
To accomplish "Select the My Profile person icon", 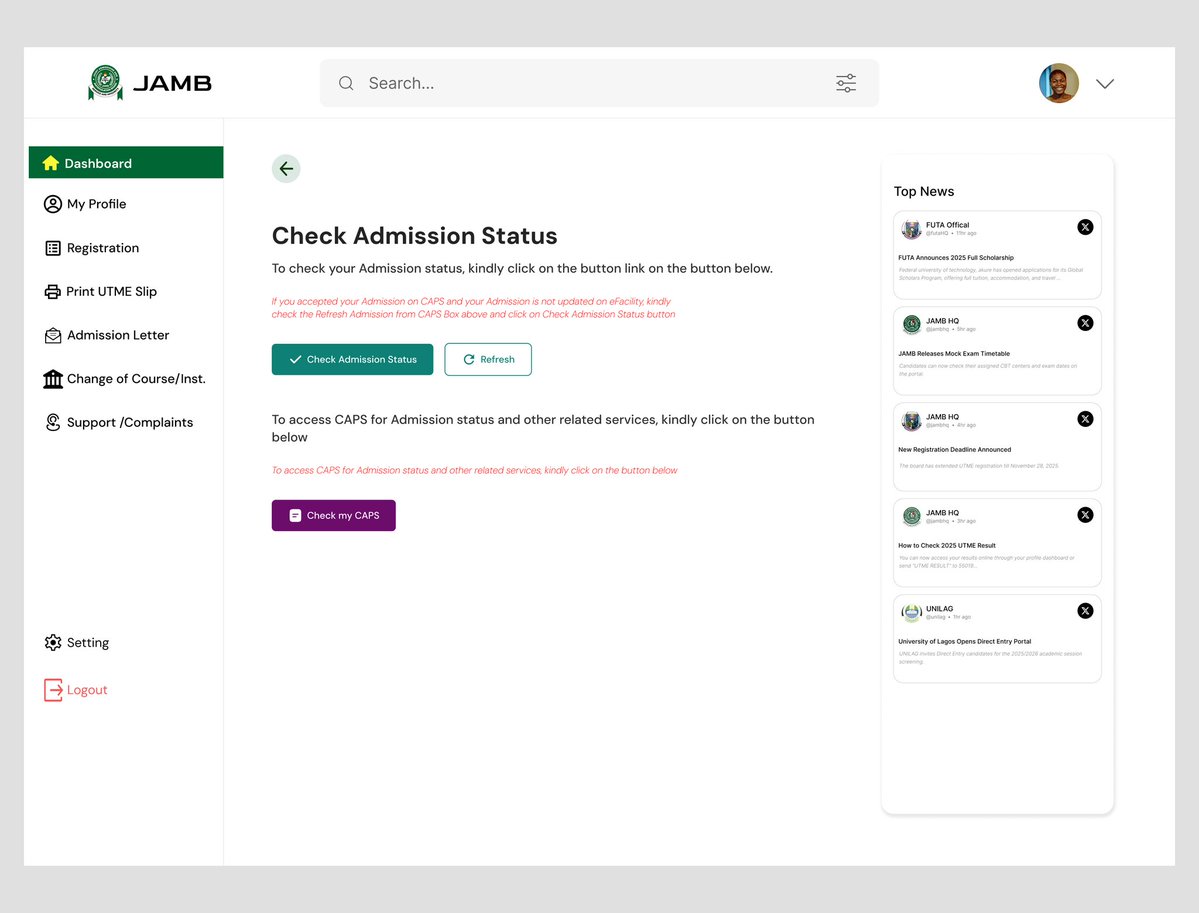I will coord(53,204).
